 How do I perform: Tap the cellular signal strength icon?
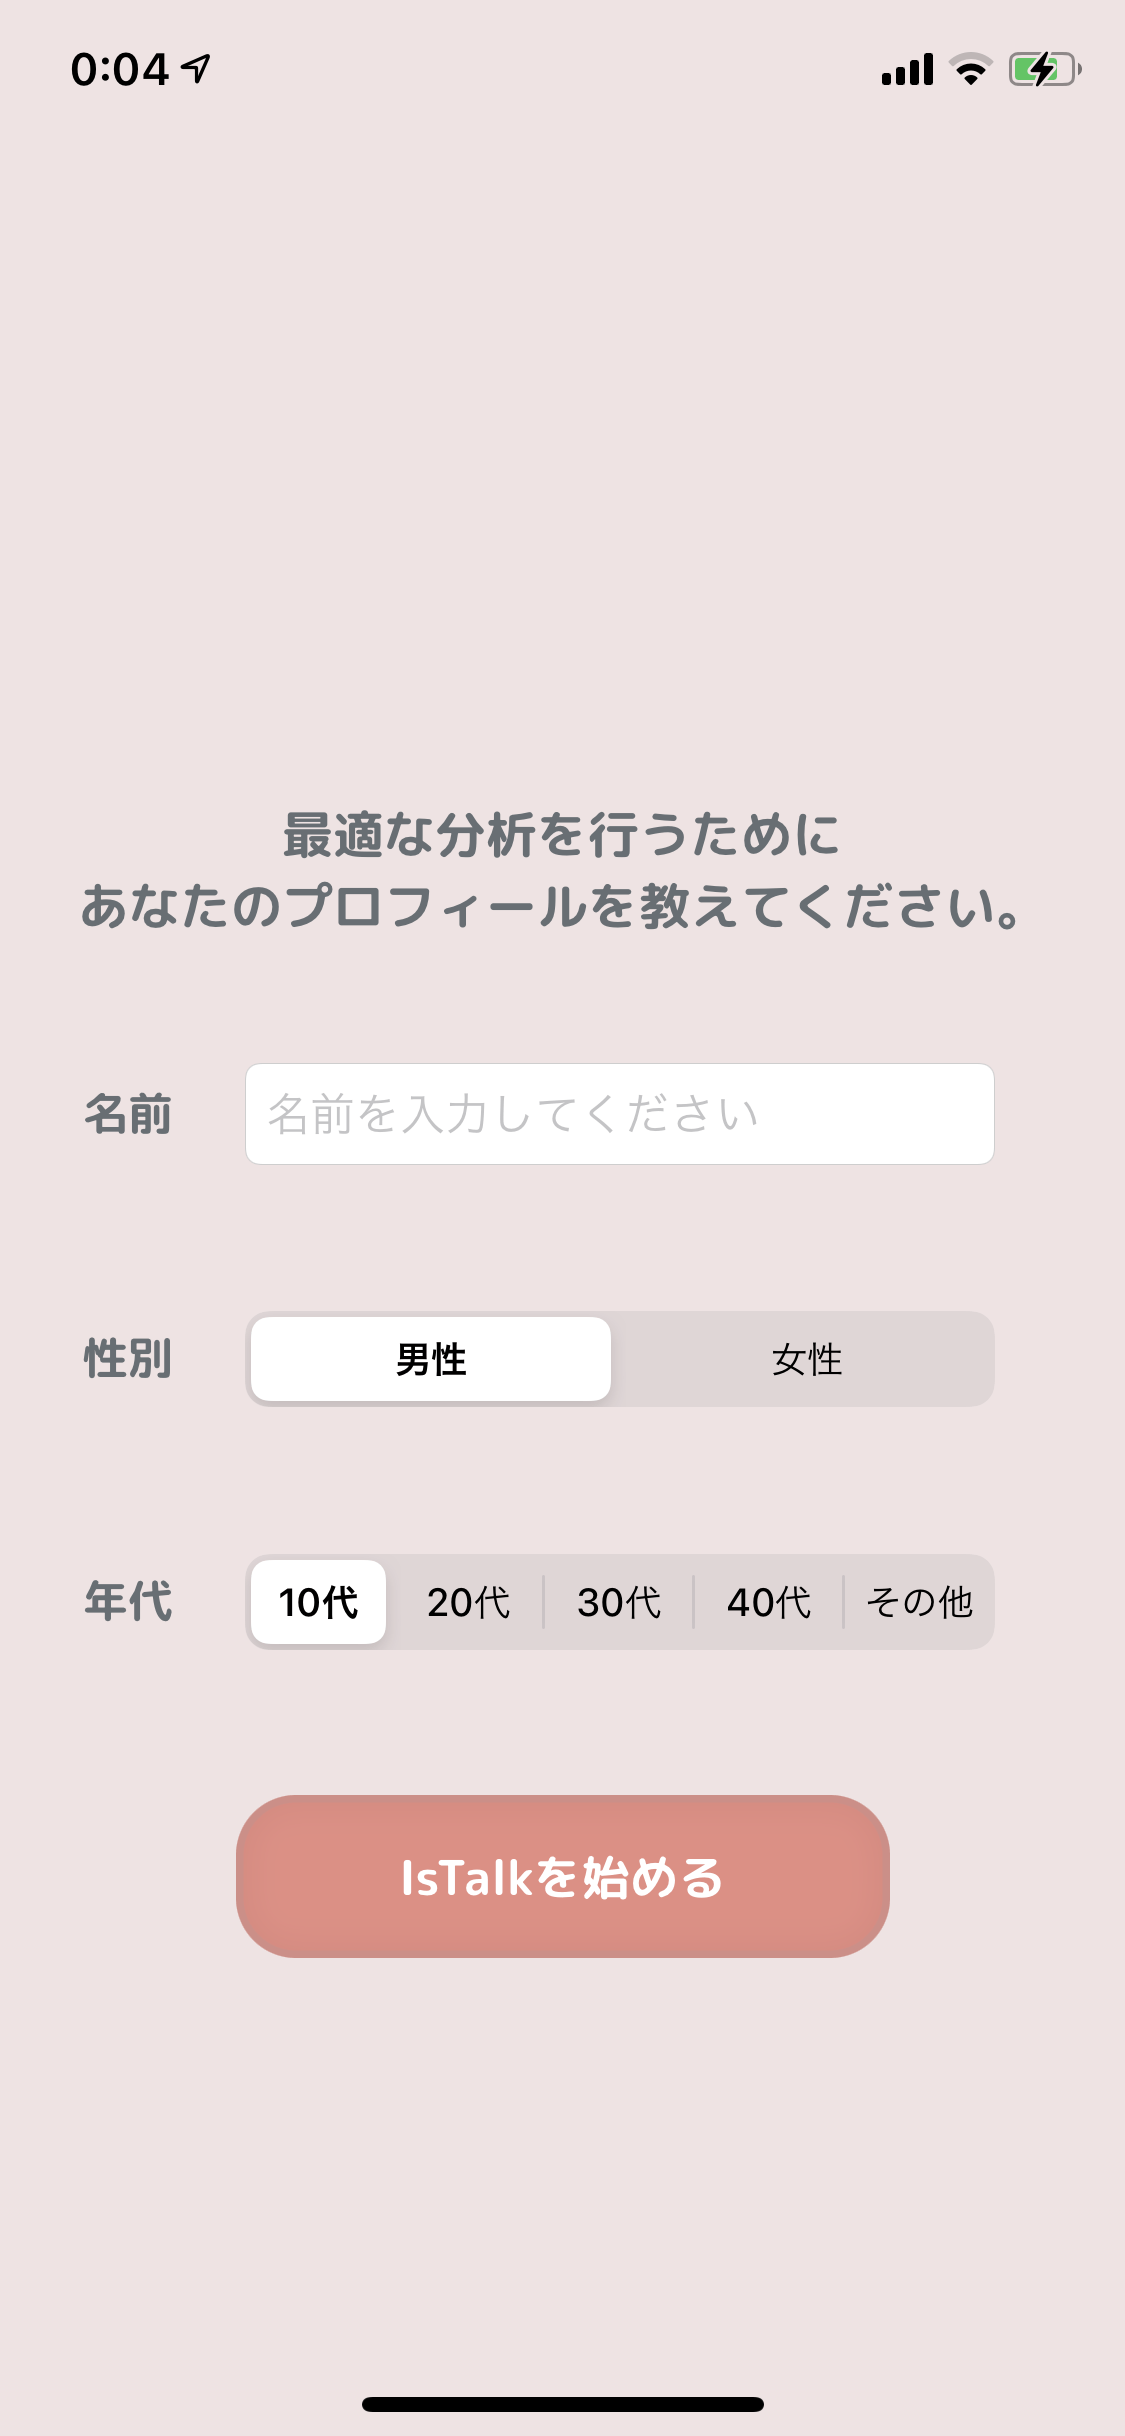907,70
